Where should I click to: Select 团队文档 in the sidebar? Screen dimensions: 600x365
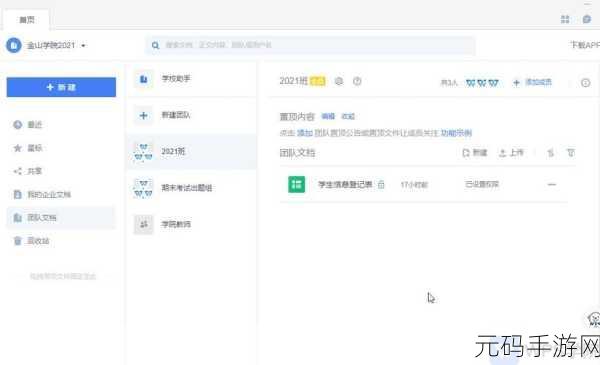tap(60, 218)
